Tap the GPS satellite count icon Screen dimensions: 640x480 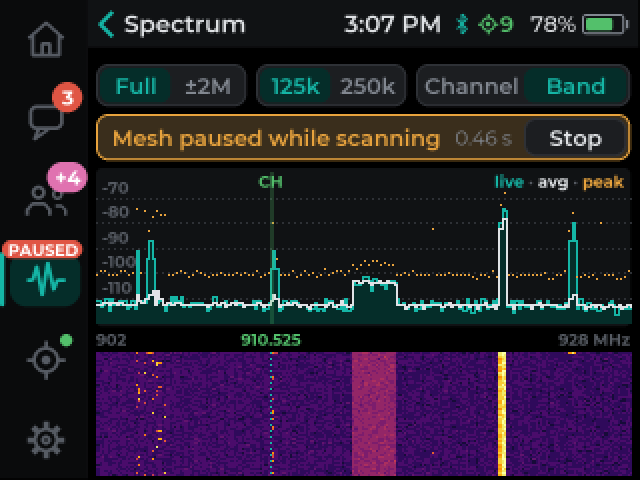click(x=496, y=24)
